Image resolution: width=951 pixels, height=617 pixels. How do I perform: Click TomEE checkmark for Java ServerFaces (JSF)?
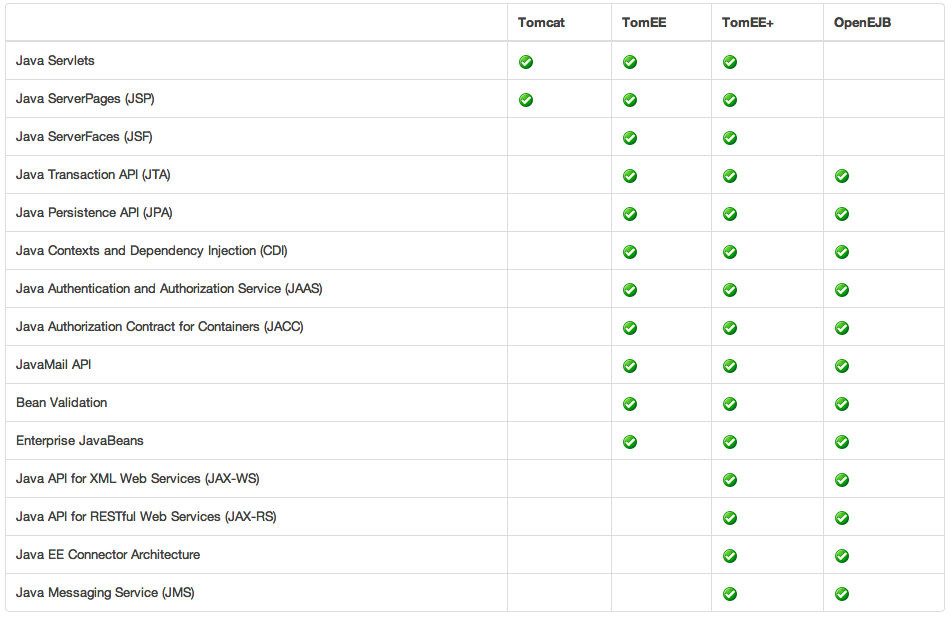(x=630, y=138)
